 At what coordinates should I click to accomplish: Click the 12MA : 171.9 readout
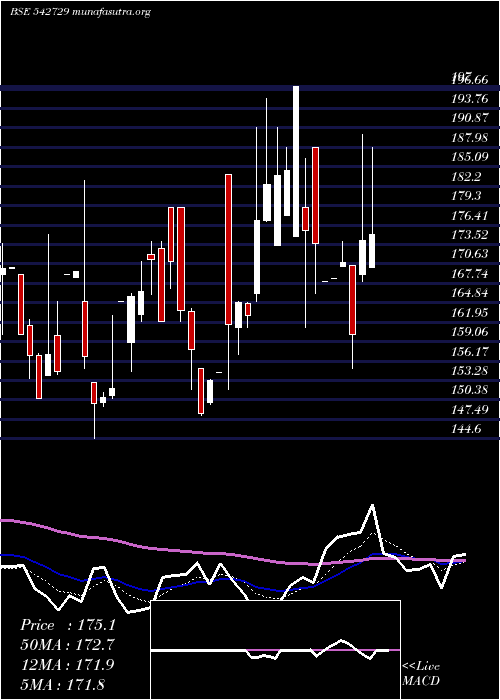click(x=68, y=664)
